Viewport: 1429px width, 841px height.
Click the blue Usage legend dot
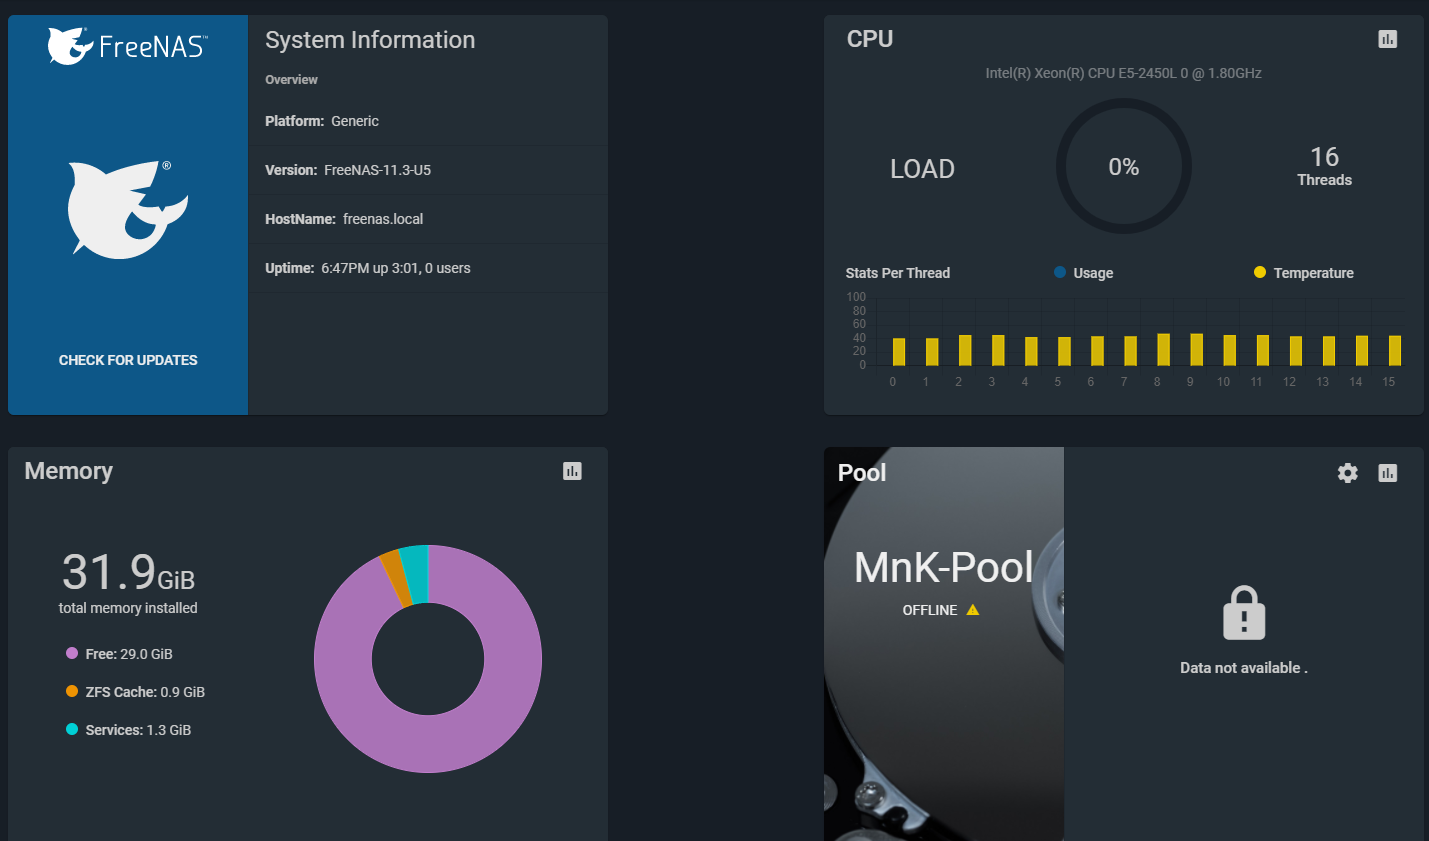pyautogui.click(x=1060, y=272)
